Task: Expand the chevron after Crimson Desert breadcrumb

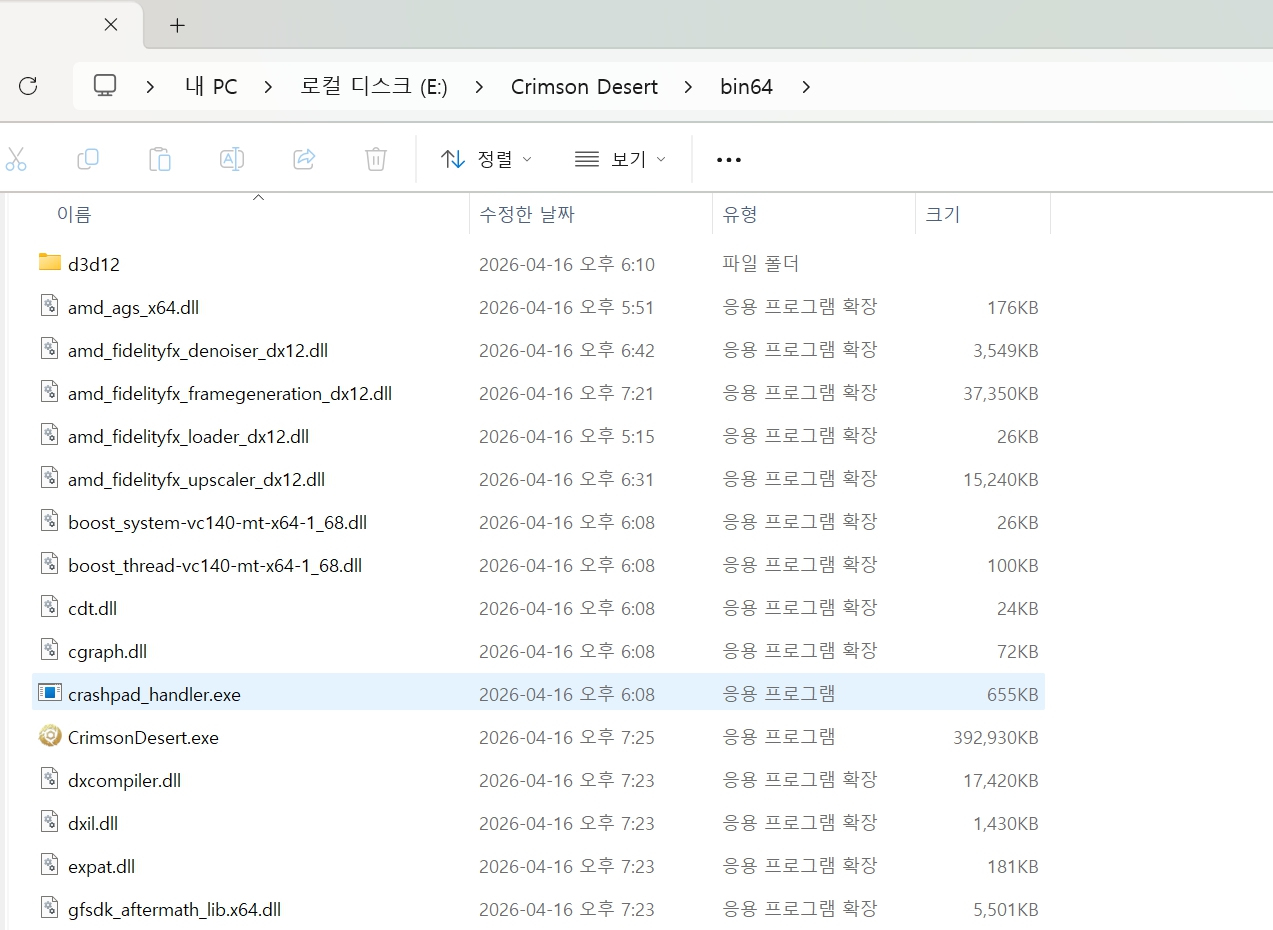Action: click(688, 87)
